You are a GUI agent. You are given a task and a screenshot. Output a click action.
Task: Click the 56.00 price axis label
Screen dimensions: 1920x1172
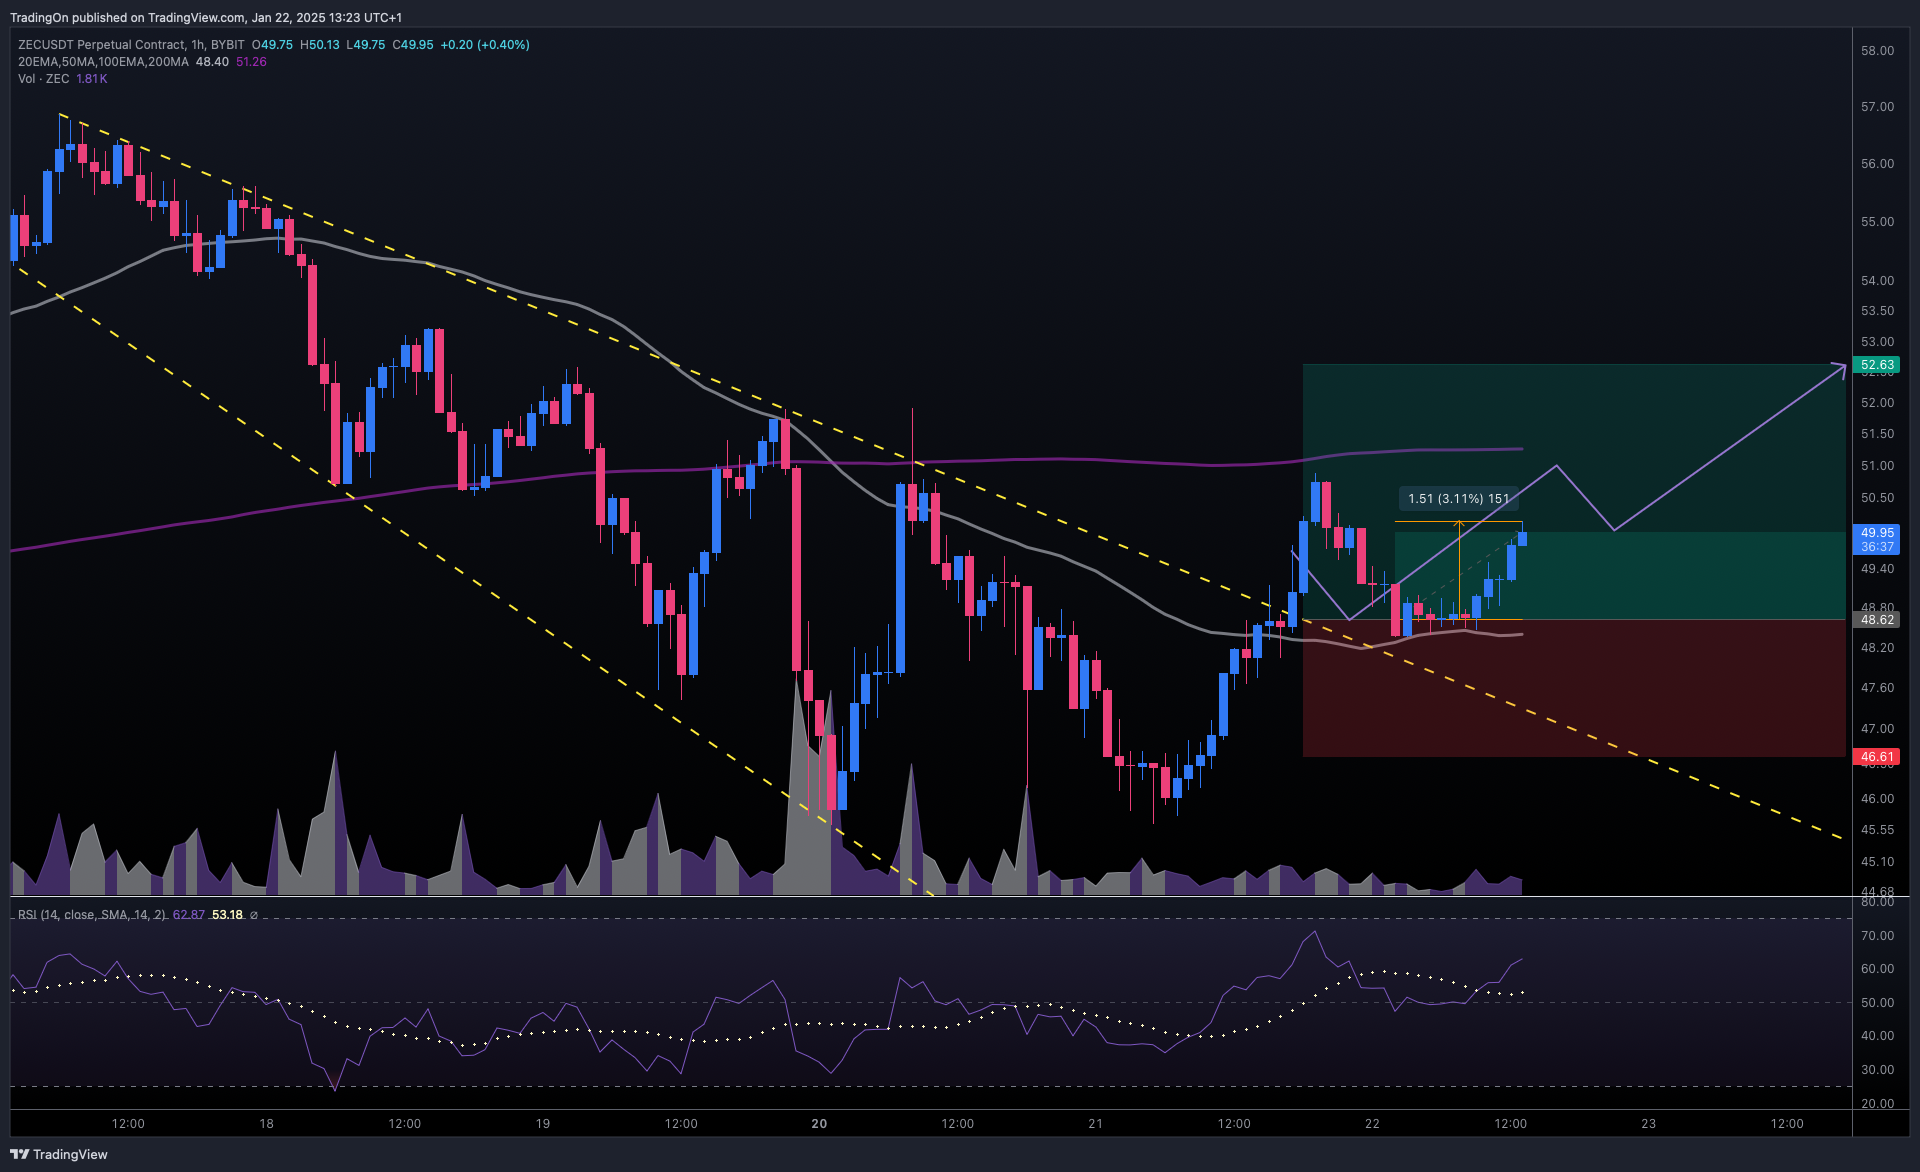click(1877, 164)
